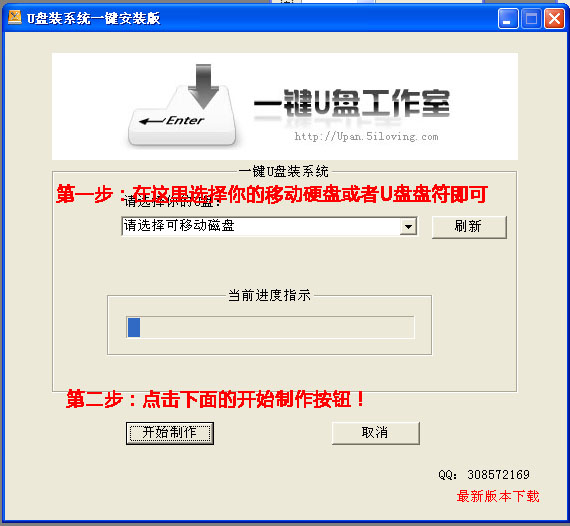570x526 pixels.
Task: Open the removable disk dropdown arrow
Action: click(x=408, y=226)
